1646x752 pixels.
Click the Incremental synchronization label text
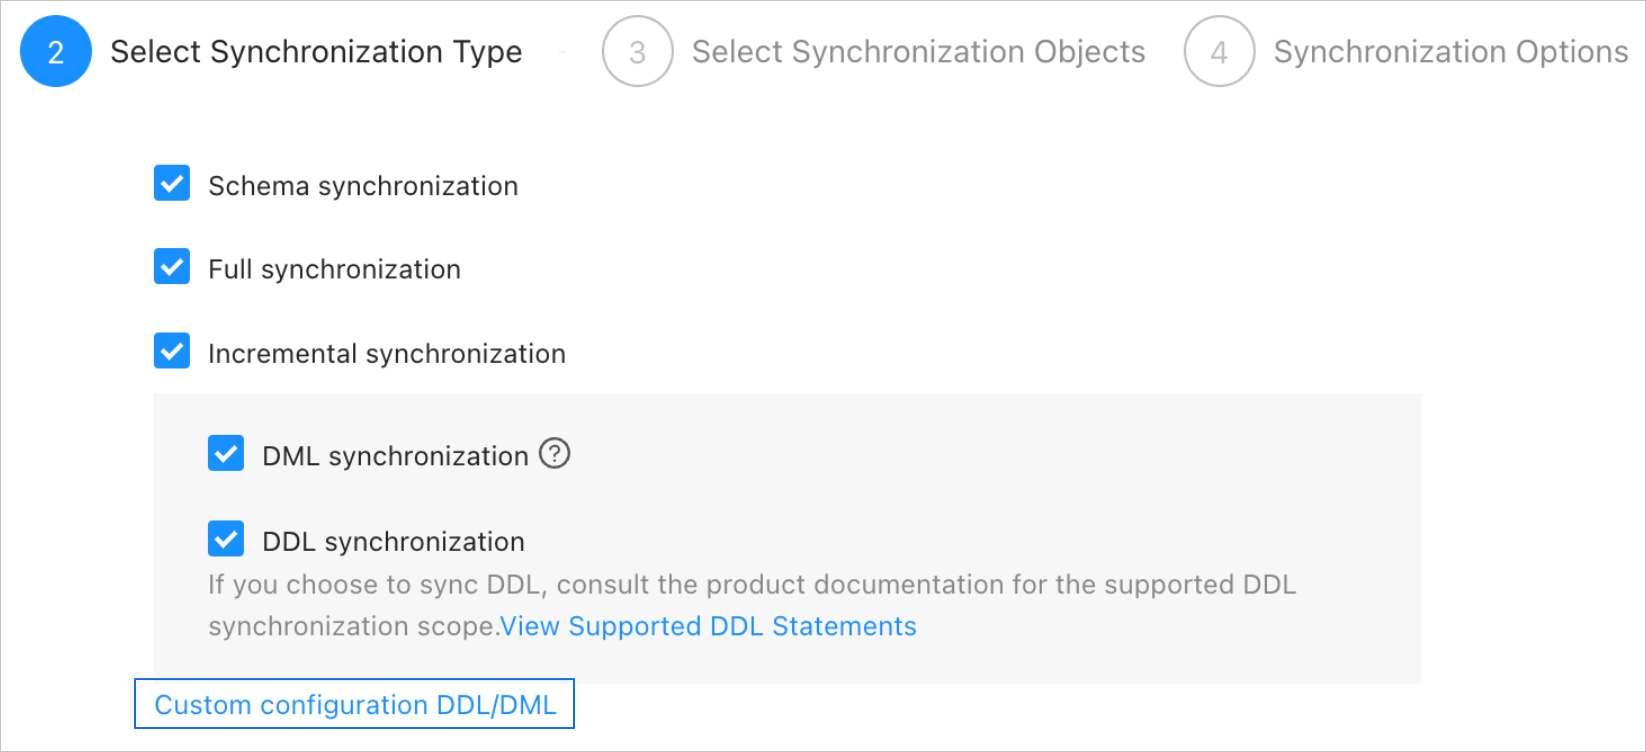point(387,354)
